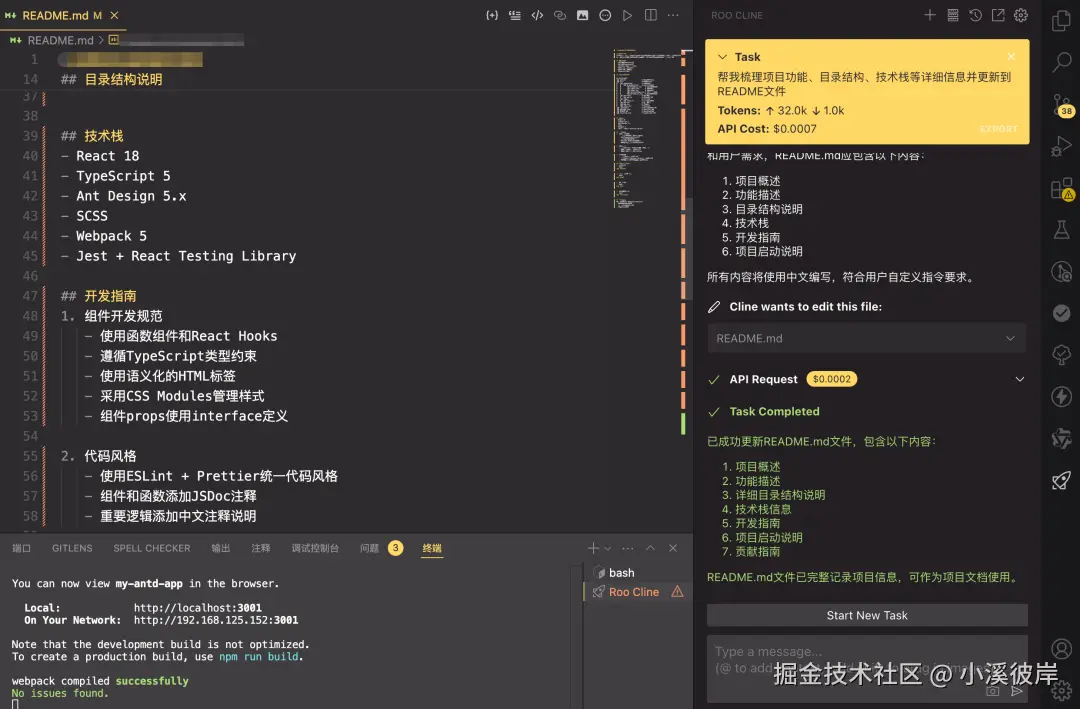Click the Start New Task button
The height and width of the screenshot is (709, 1080).
(x=866, y=614)
